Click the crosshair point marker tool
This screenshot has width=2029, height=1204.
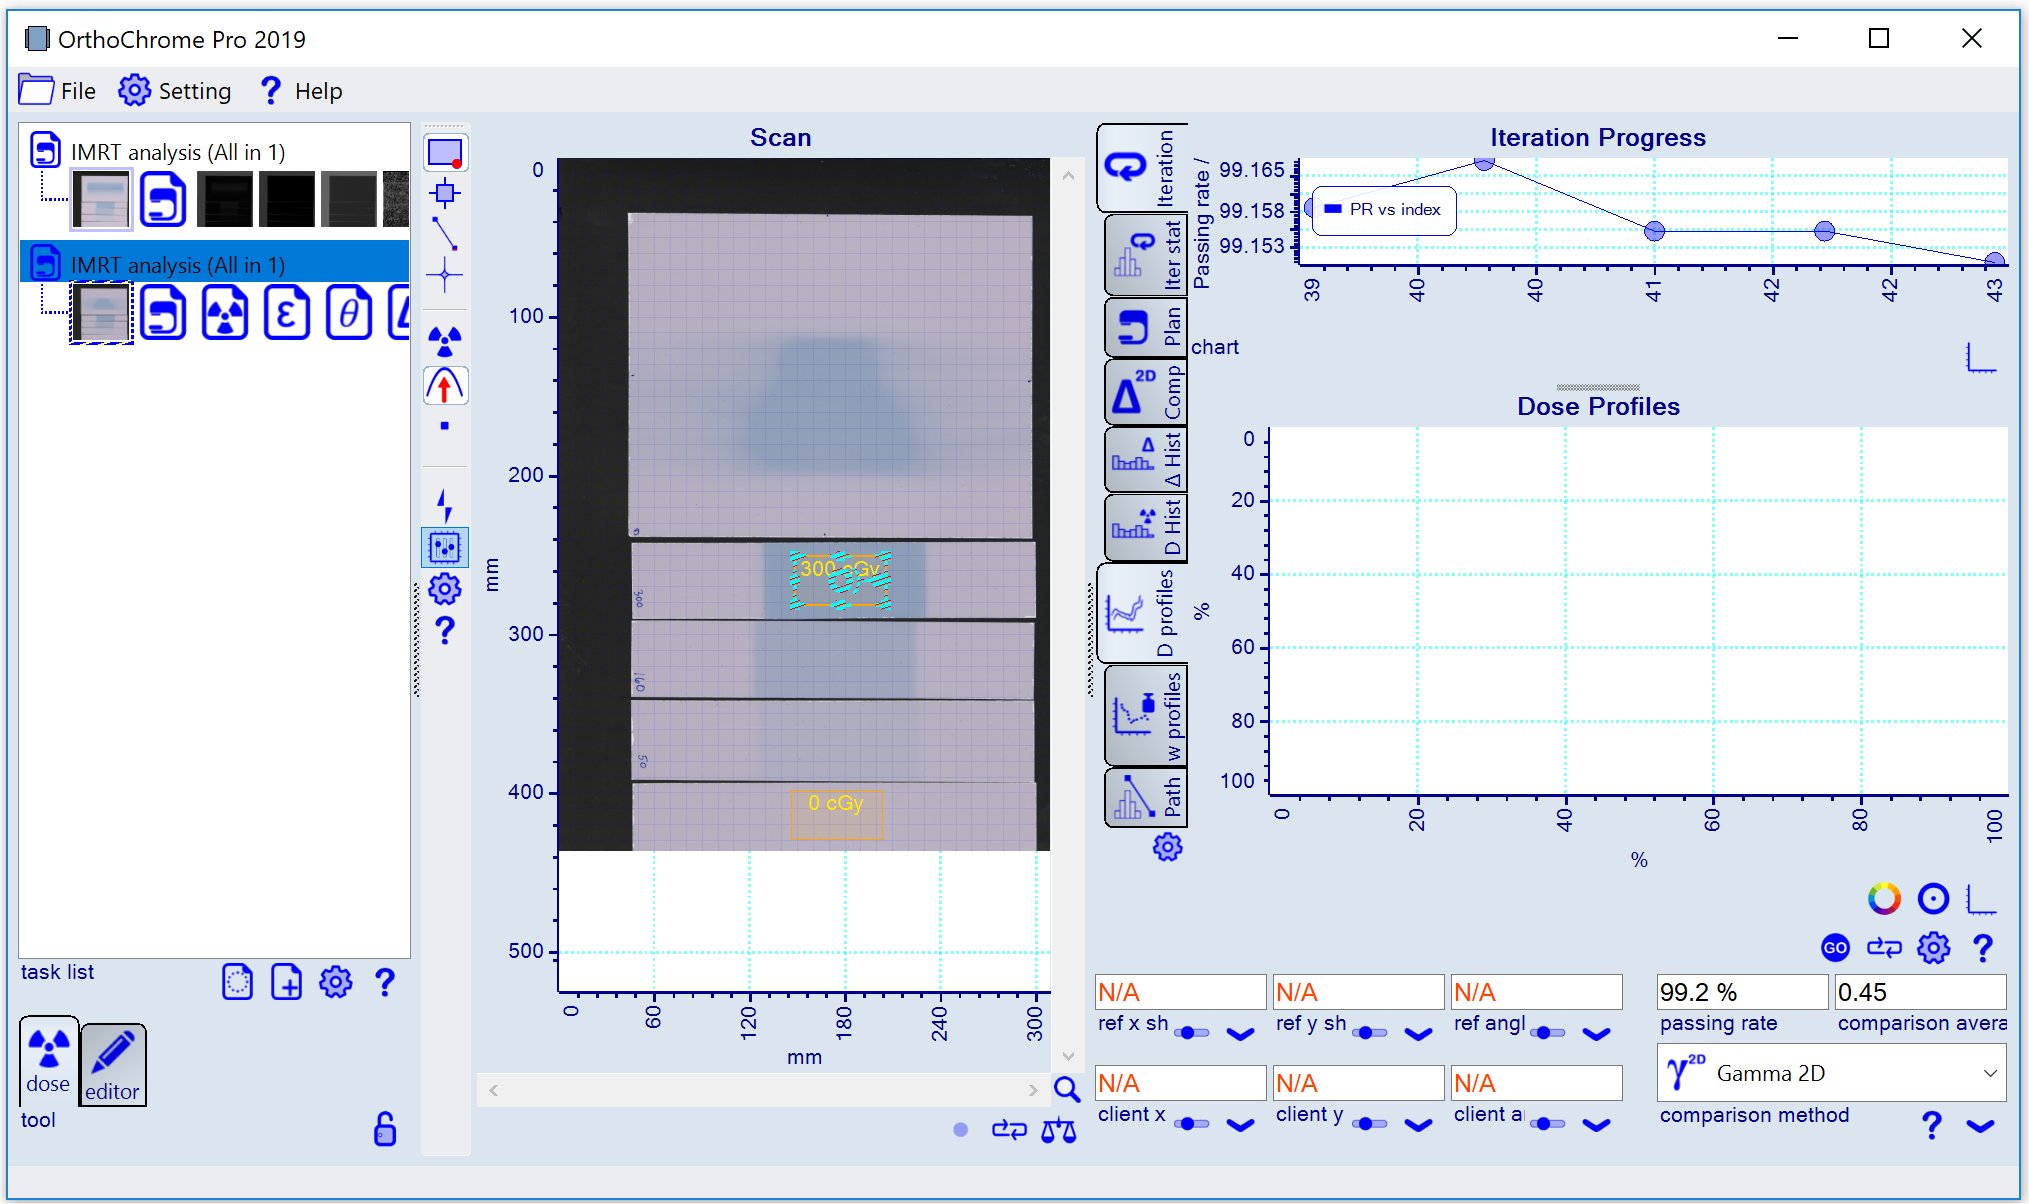click(445, 275)
